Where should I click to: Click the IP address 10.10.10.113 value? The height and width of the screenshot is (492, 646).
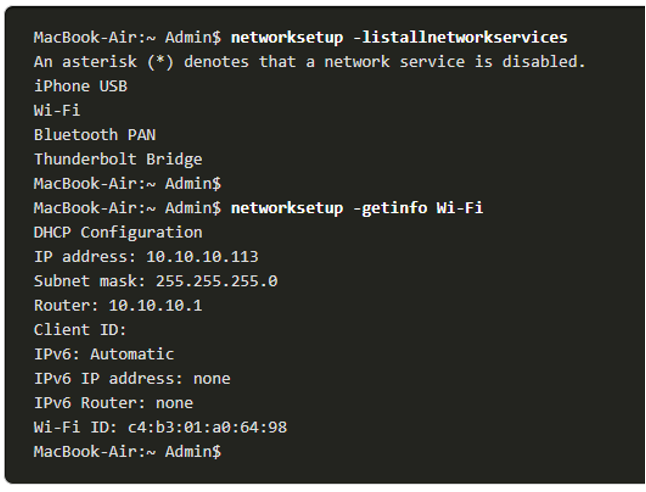(x=202, y=257)
